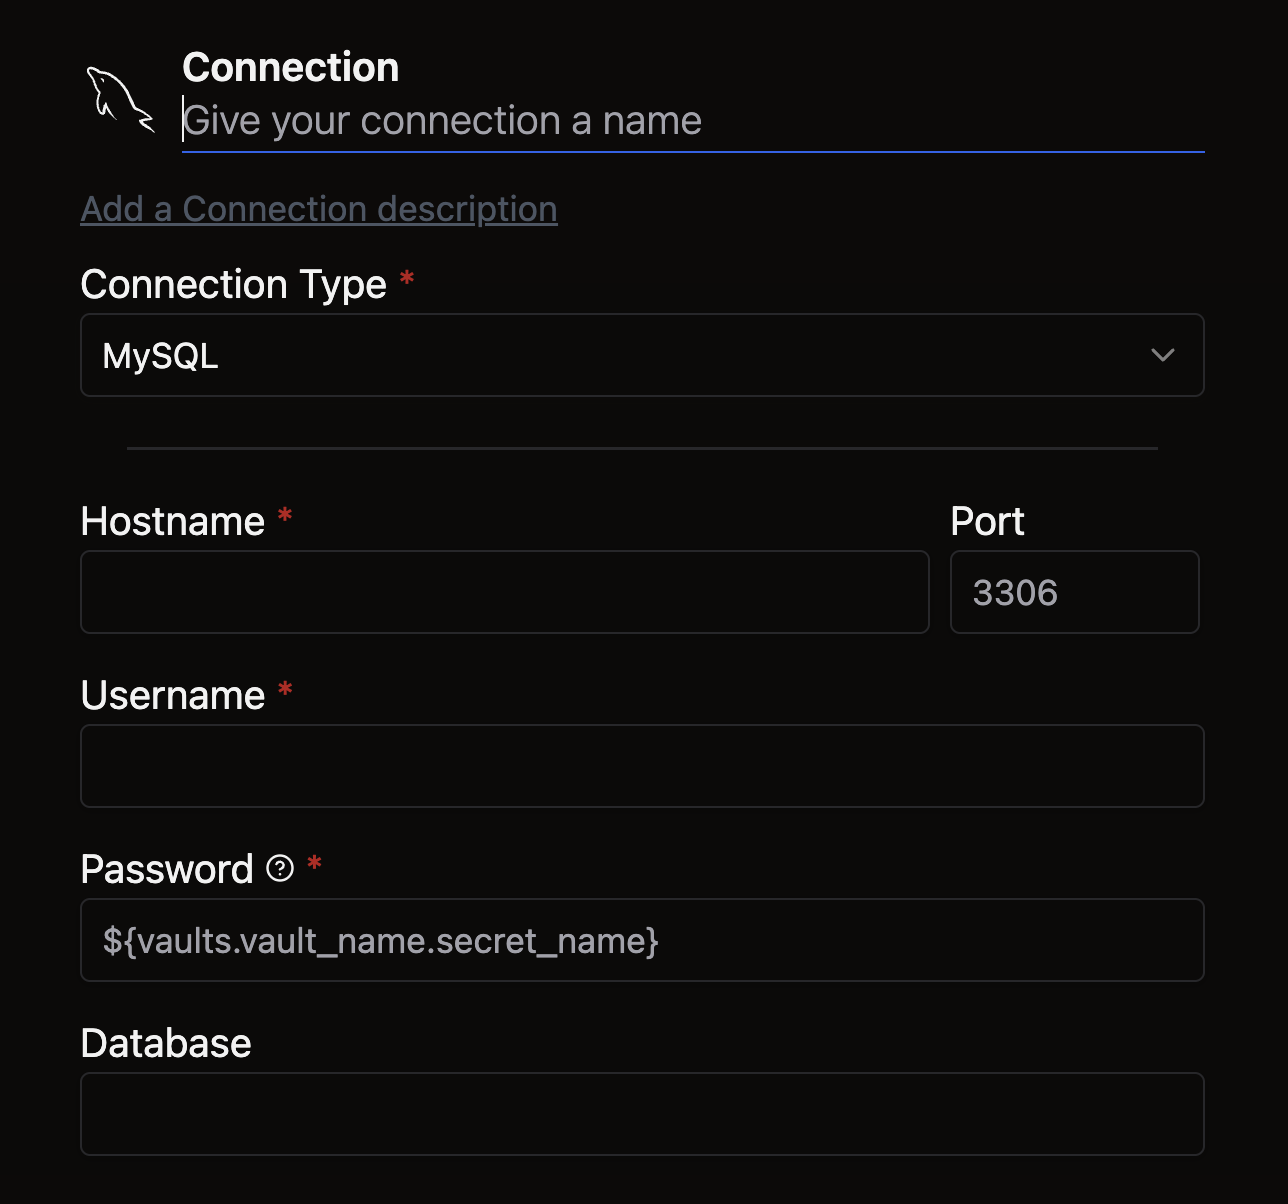The height and width of the screenshot is (1204, 1288).
Task: Focus the Username text field
Action: [642, 766]
